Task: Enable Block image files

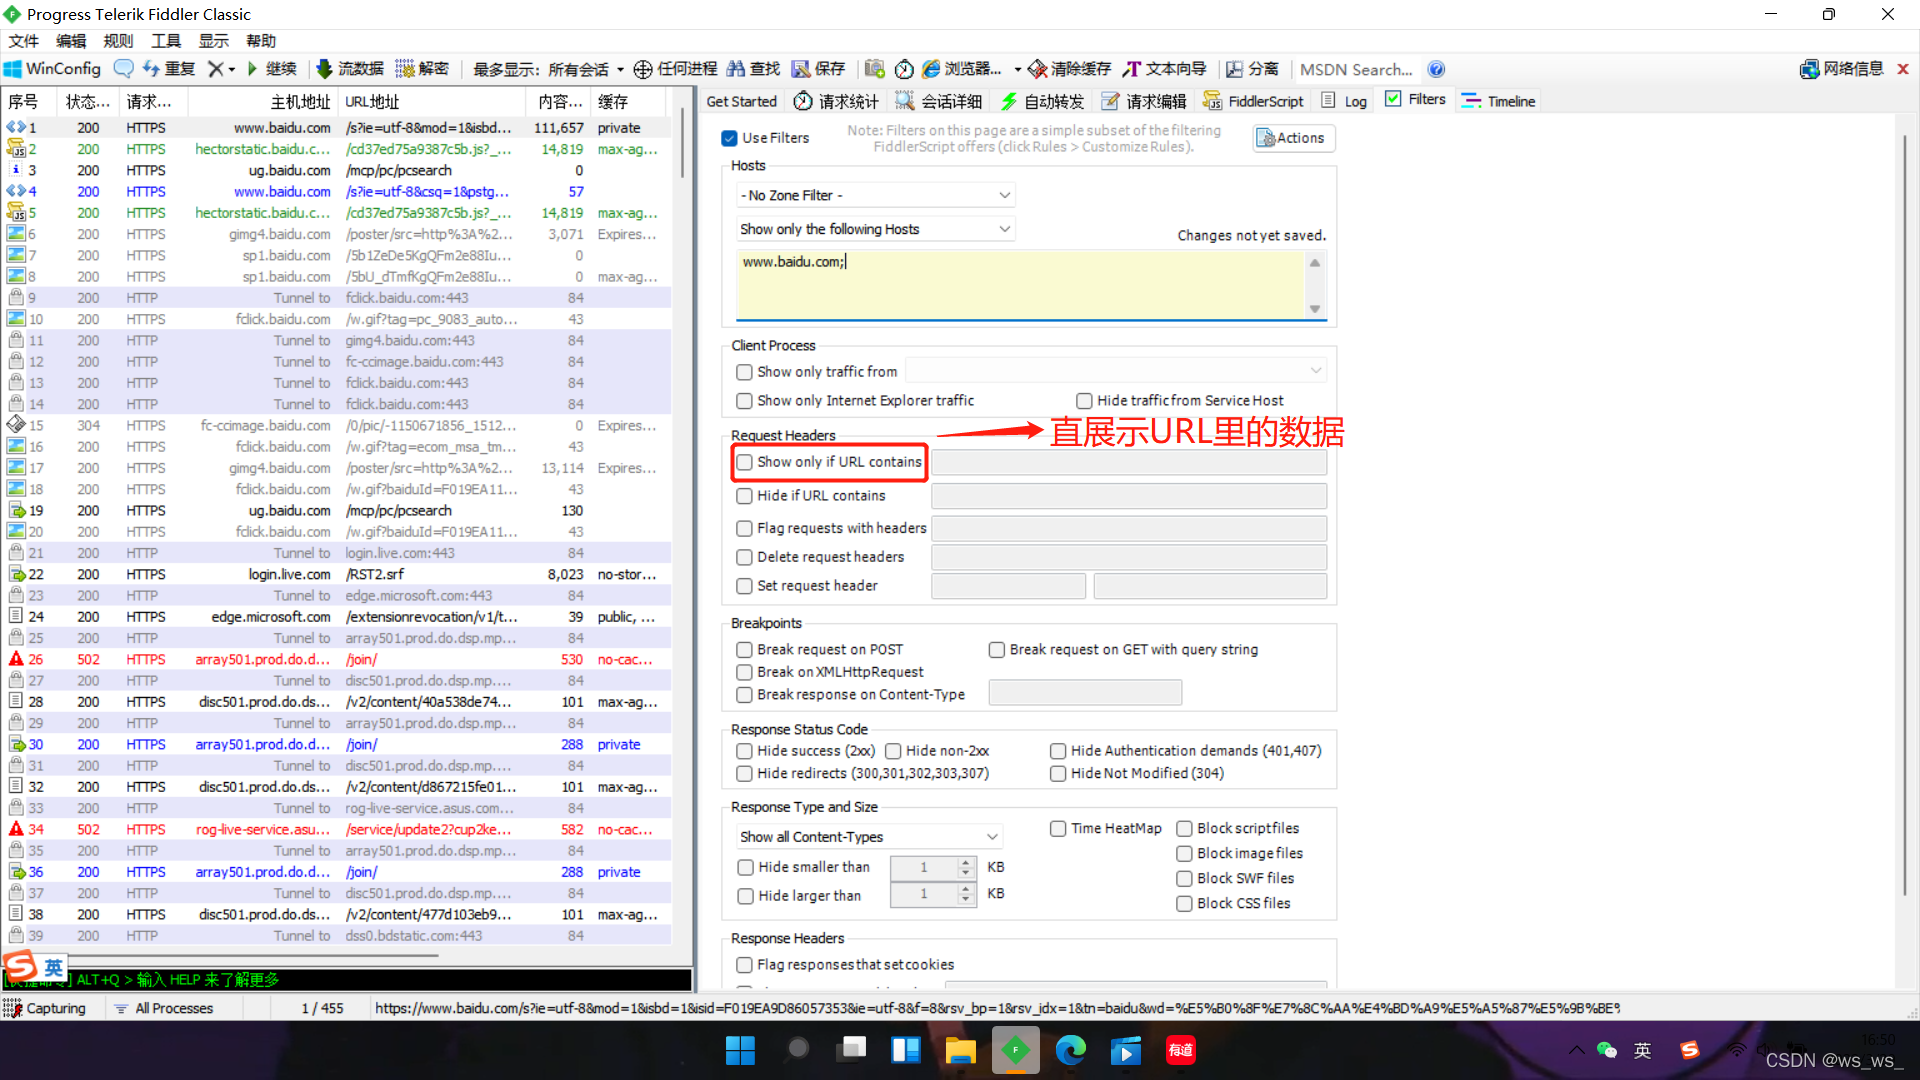Action: [1184, 853]
